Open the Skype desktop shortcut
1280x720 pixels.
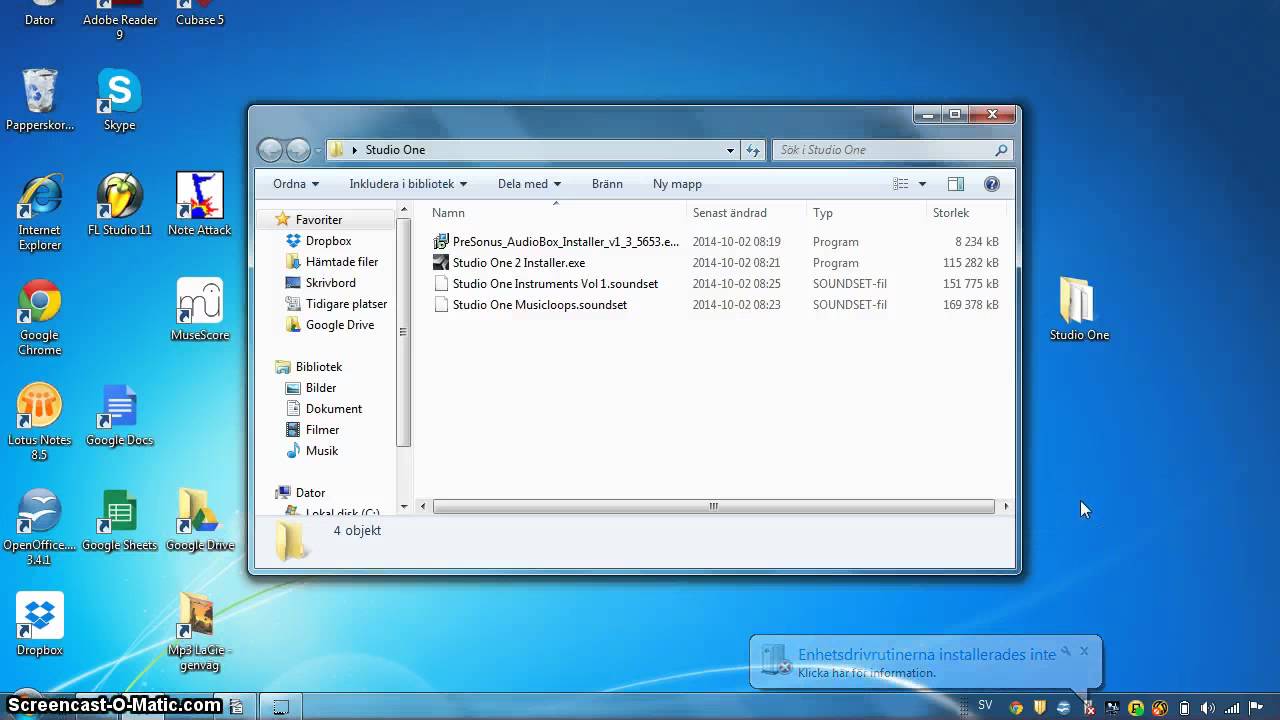click(x=119, y=100)
